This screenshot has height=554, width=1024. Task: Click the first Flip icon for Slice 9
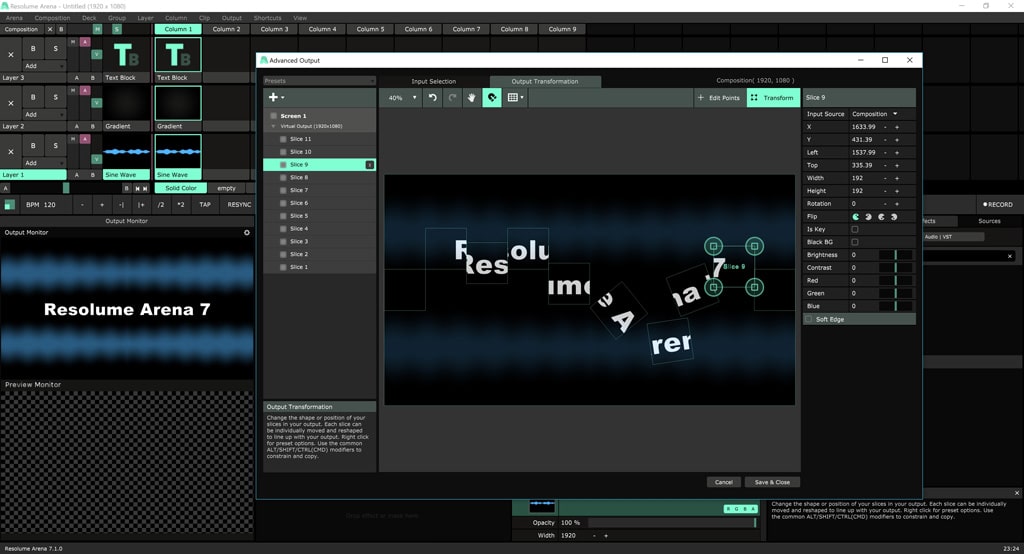click(x=856, y=216)
